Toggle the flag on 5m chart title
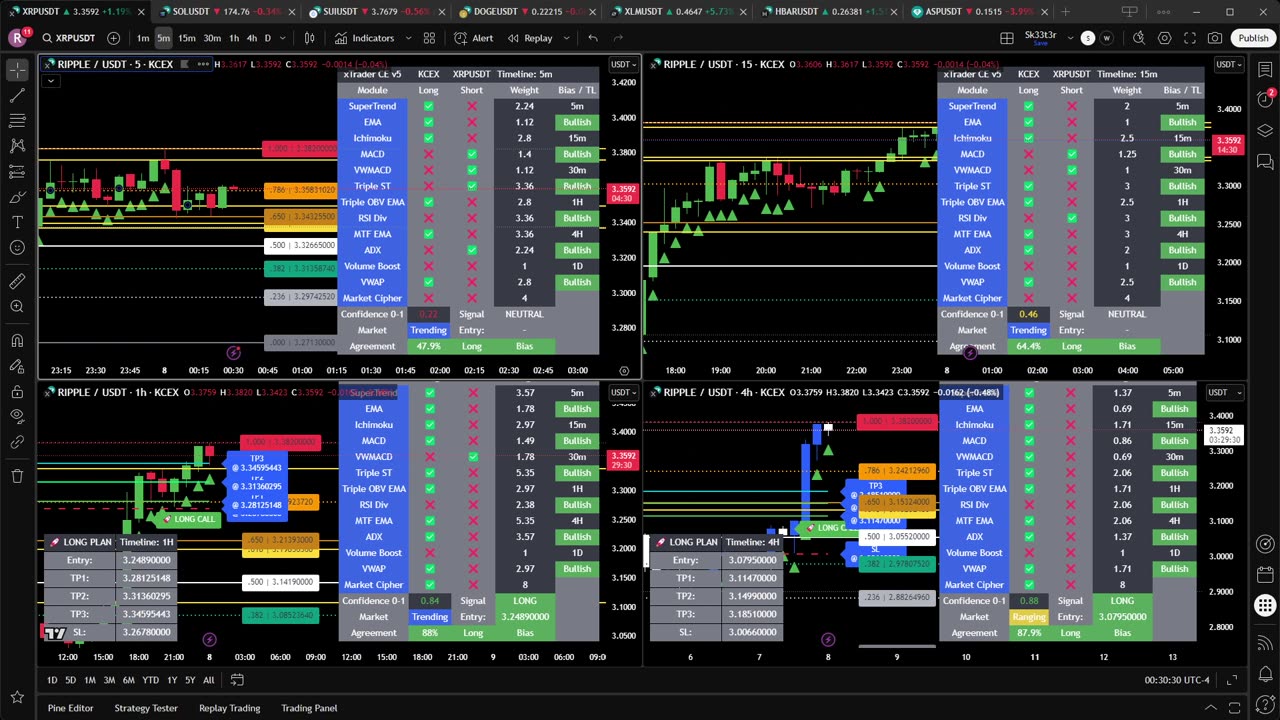 [x=184, y=64]
